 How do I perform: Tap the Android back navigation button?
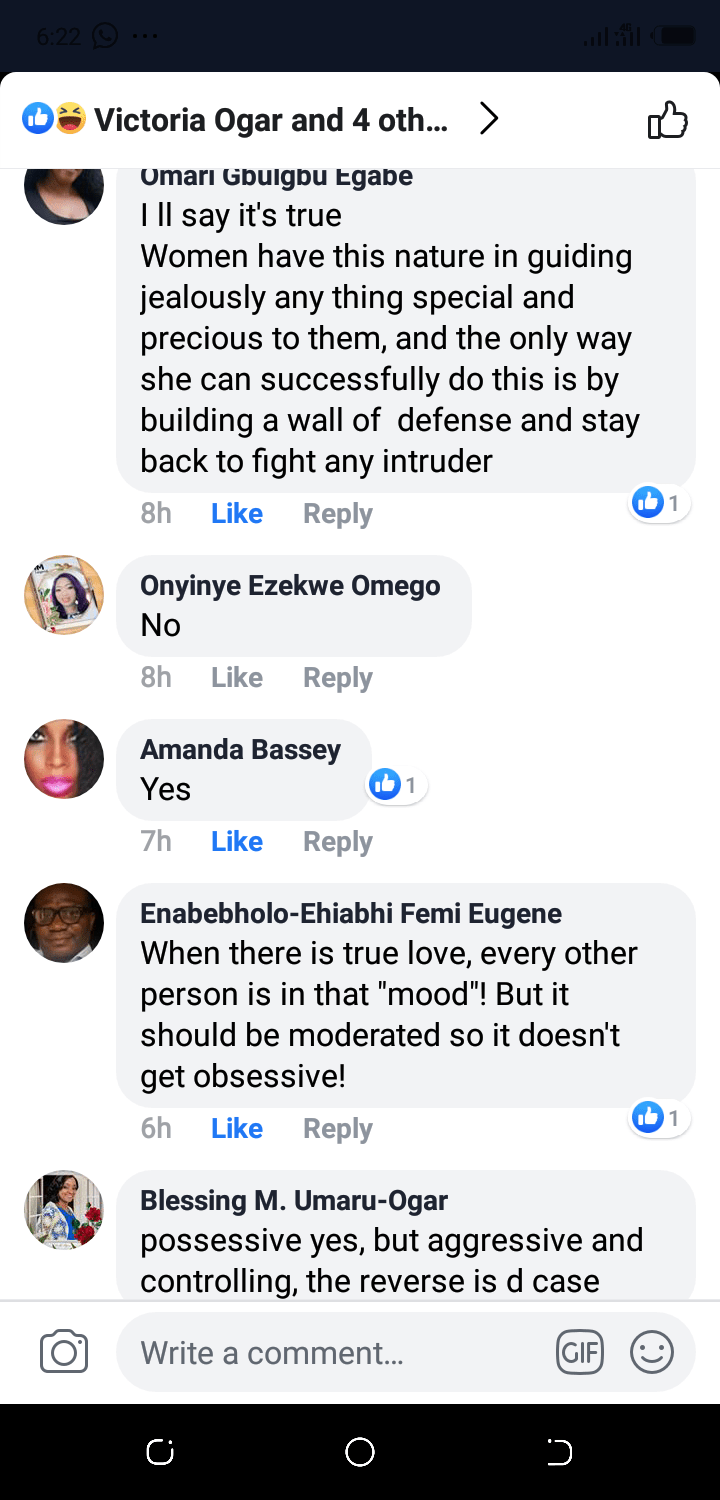pos(560,1451)
